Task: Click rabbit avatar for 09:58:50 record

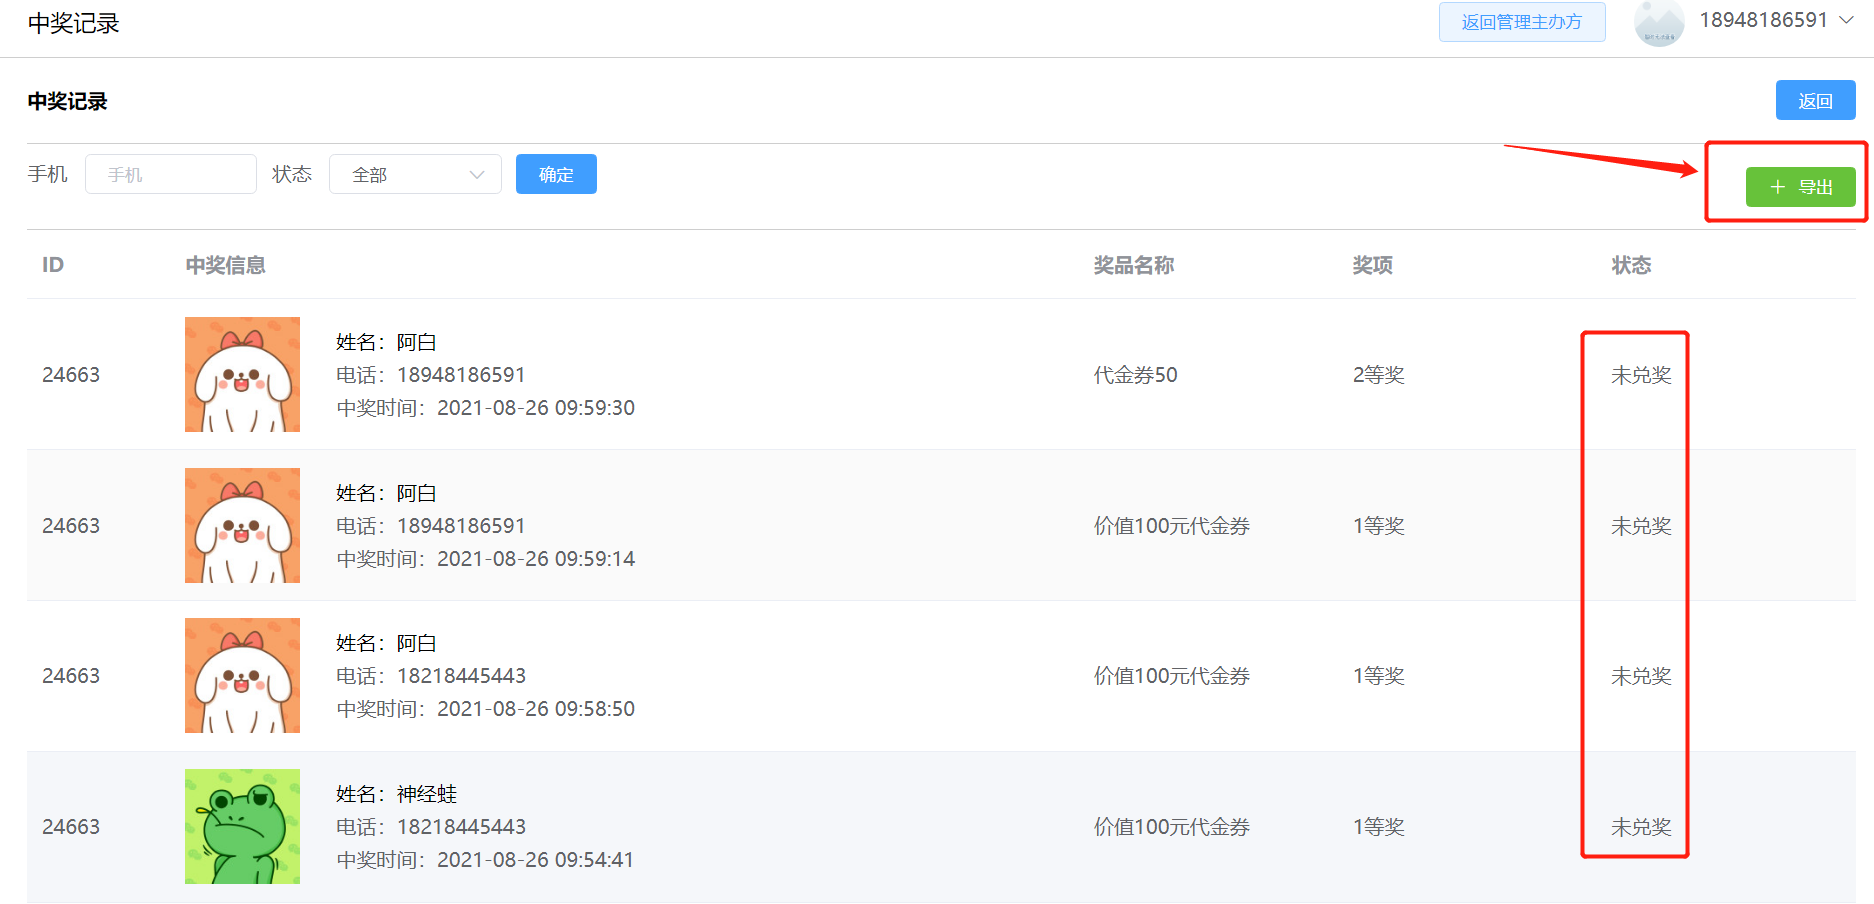Action: point(242,675)
